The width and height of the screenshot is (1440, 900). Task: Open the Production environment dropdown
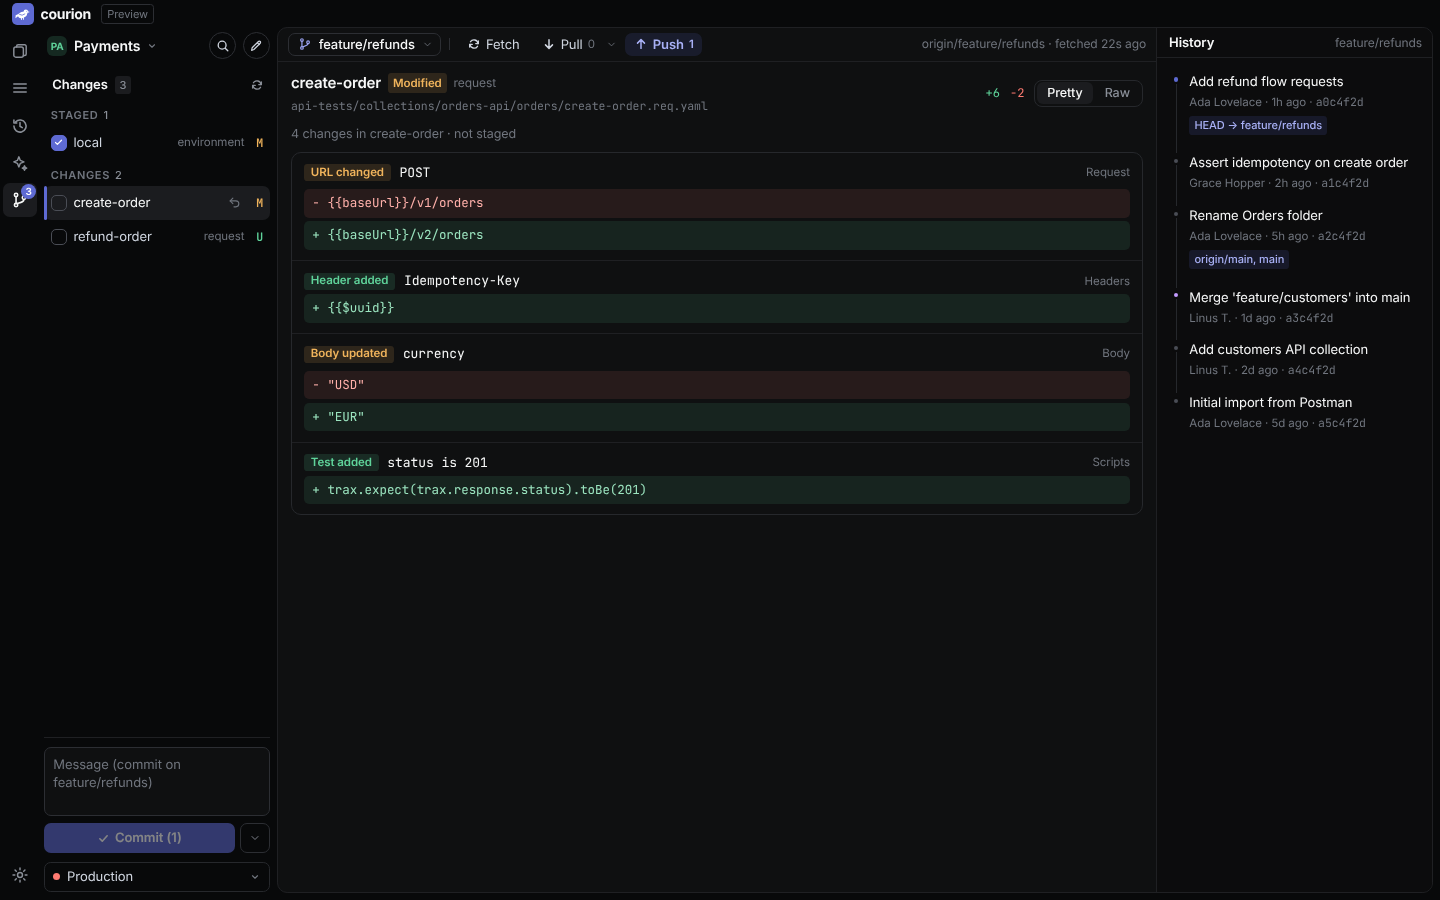pyautogui.click(x=157, y=877)
